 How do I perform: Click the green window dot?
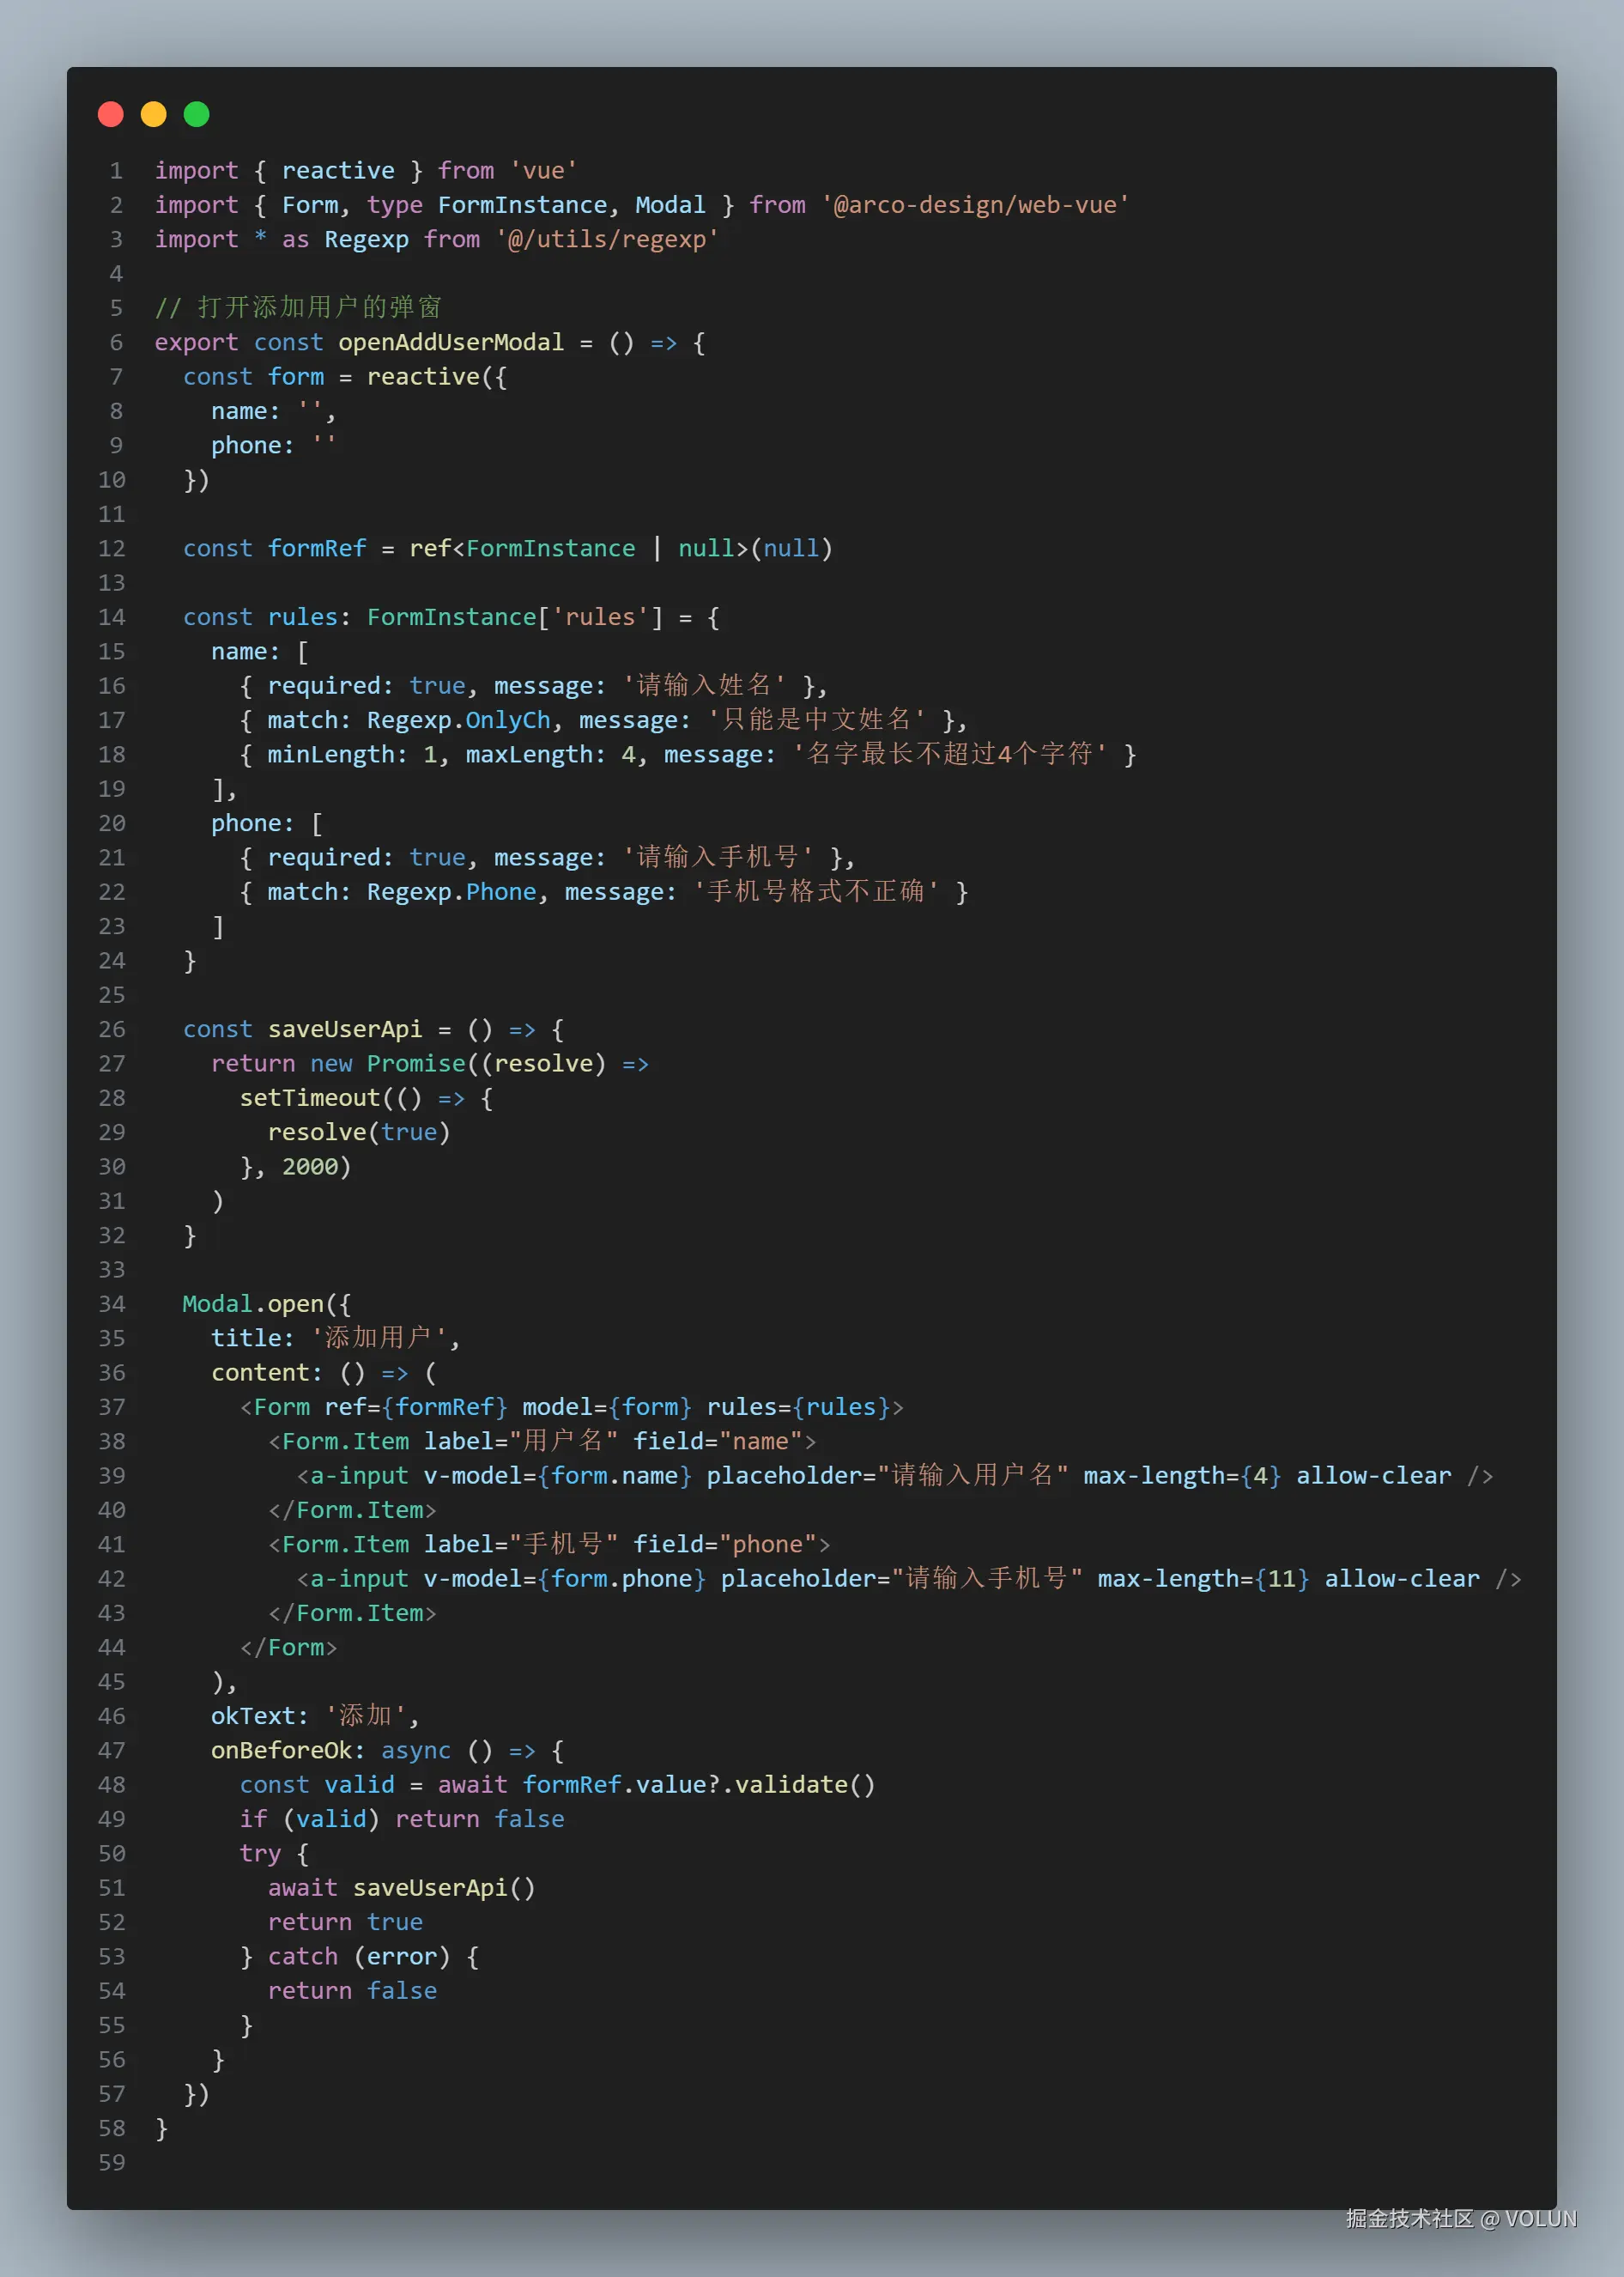(196, 114)
